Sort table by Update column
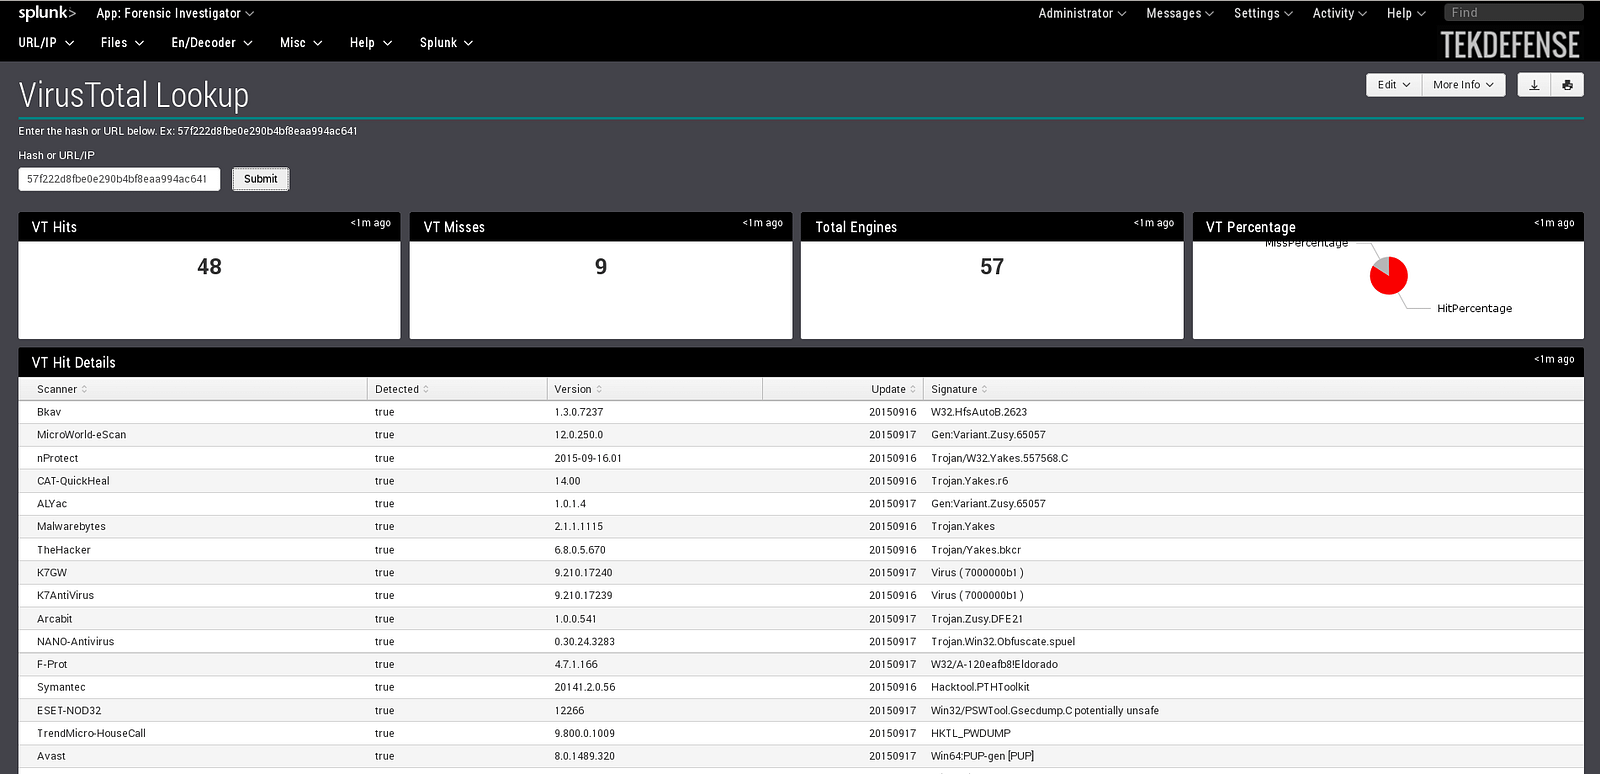The image size is (1600, 774). point(893,389)
